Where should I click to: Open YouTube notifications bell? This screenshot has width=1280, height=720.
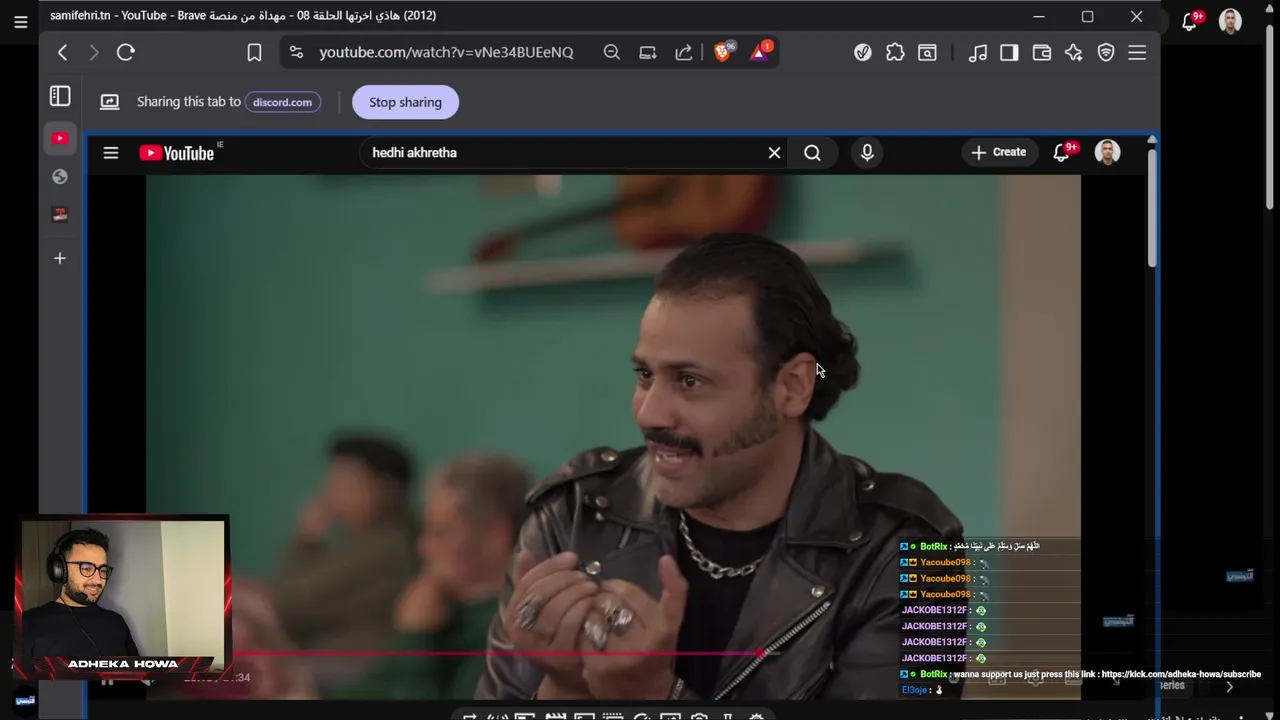pyautogui.click(x=1062, y=153)
